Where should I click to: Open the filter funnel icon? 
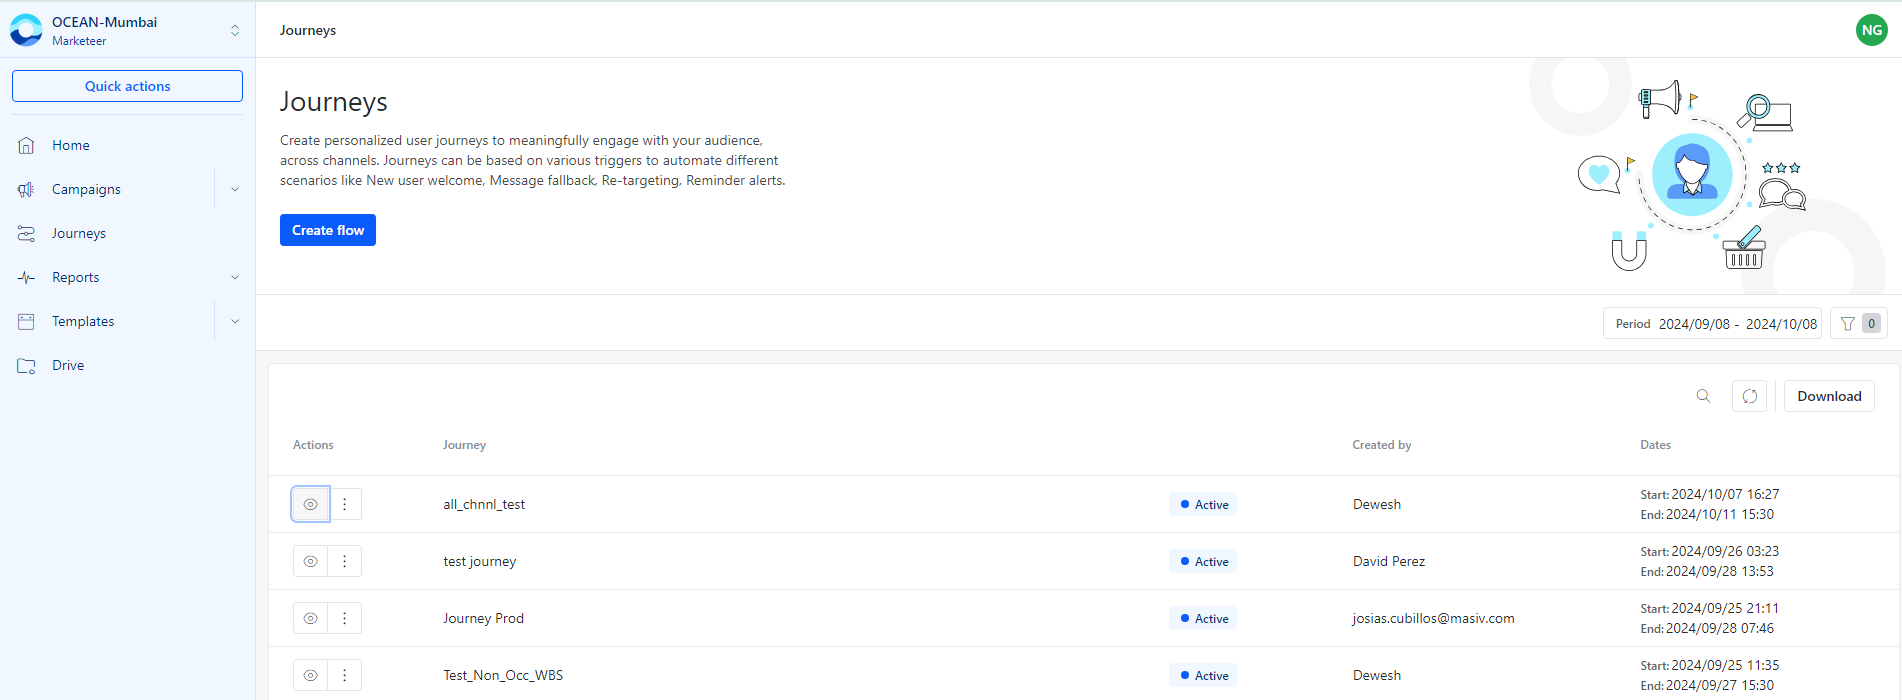click(1848, 324)
